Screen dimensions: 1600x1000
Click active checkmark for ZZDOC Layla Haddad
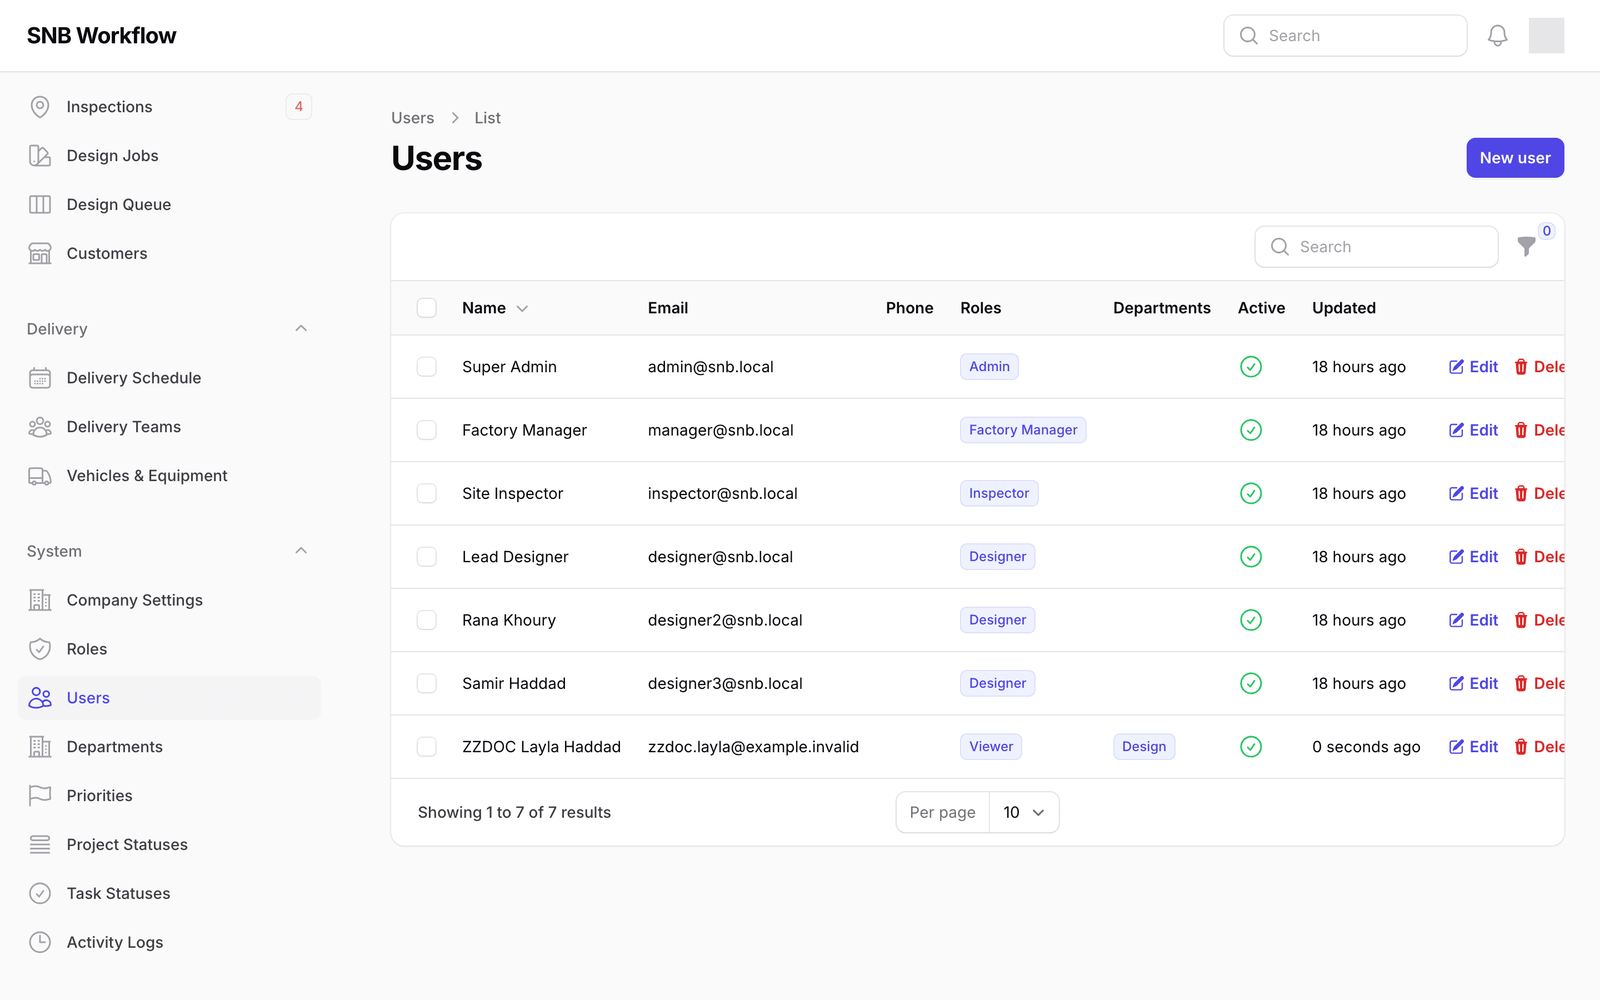[1251, 747]
